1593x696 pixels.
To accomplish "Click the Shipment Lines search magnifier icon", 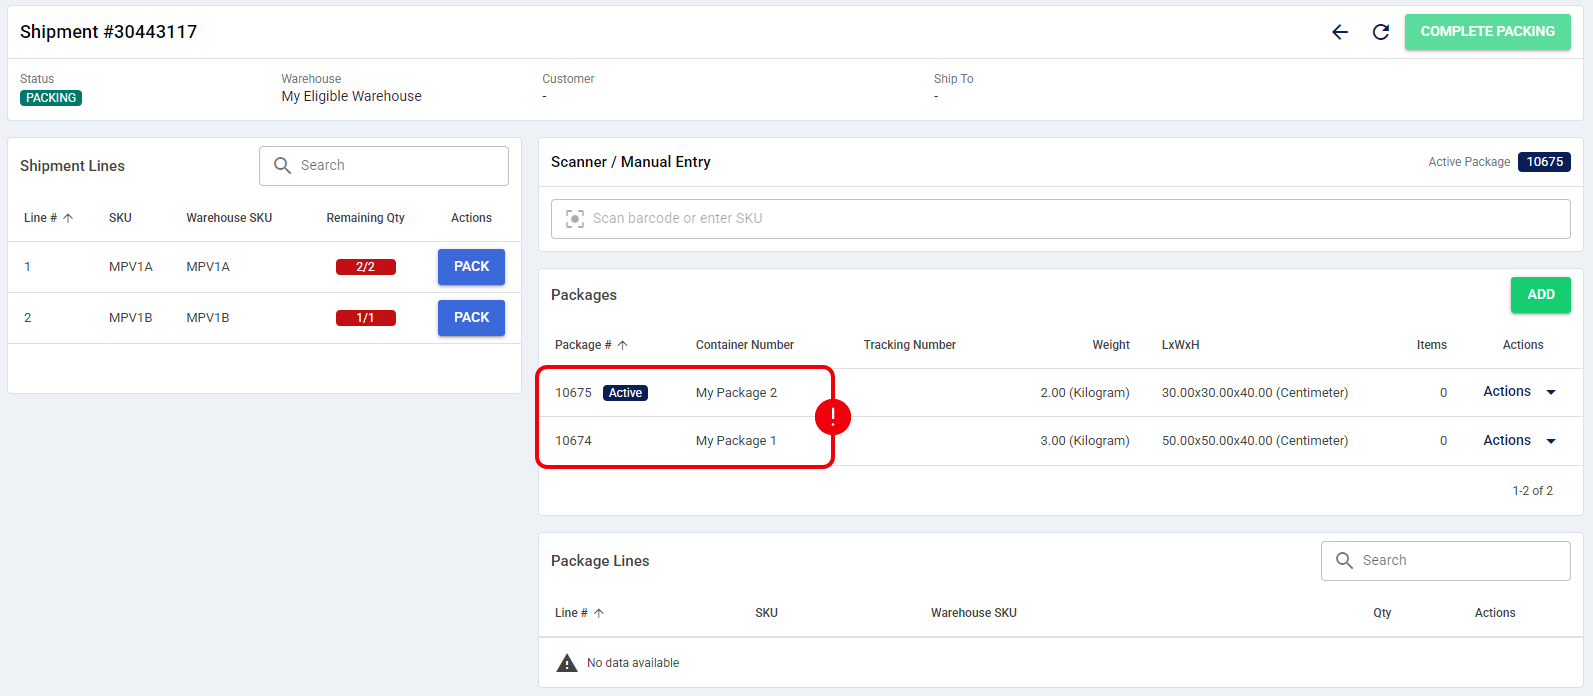I will pos(282,166).
